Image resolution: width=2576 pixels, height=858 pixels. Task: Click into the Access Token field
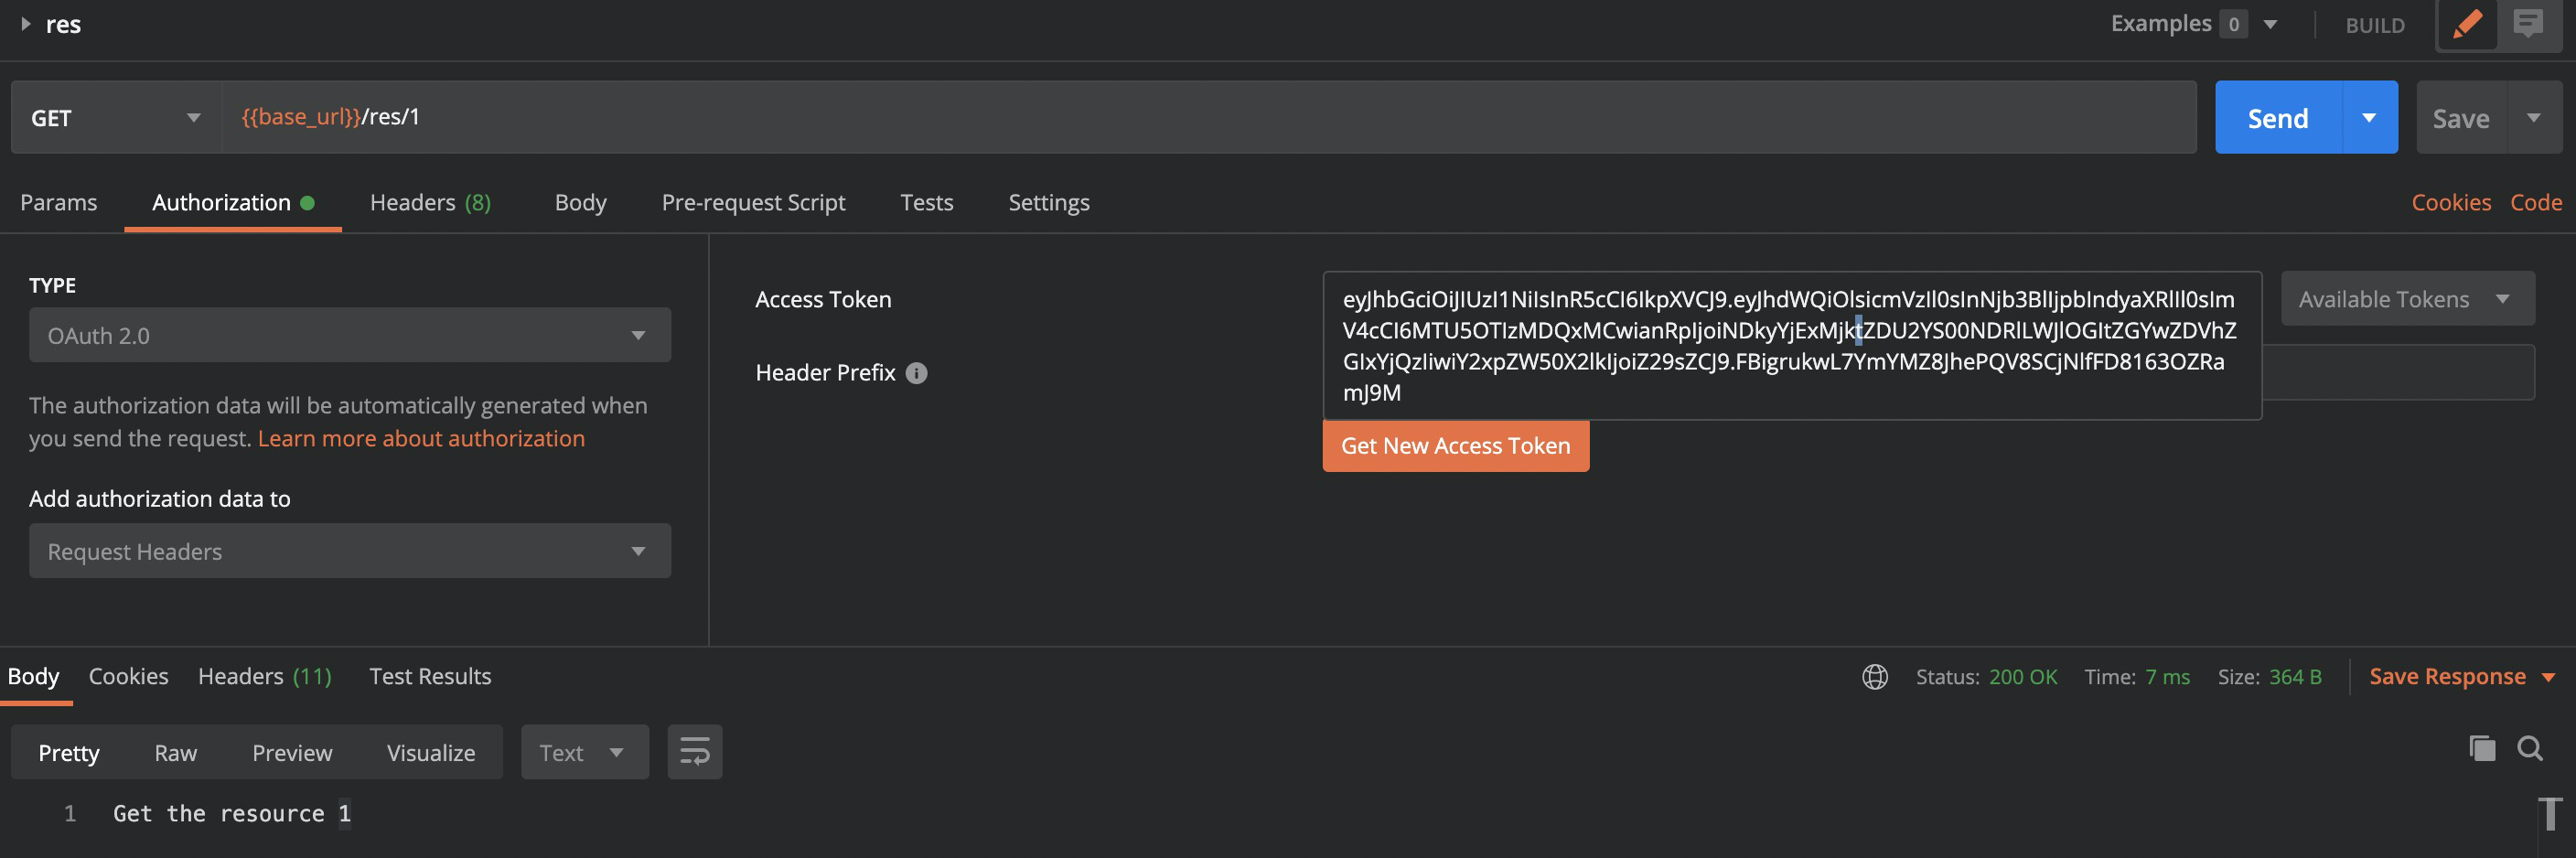(1790, 345)
